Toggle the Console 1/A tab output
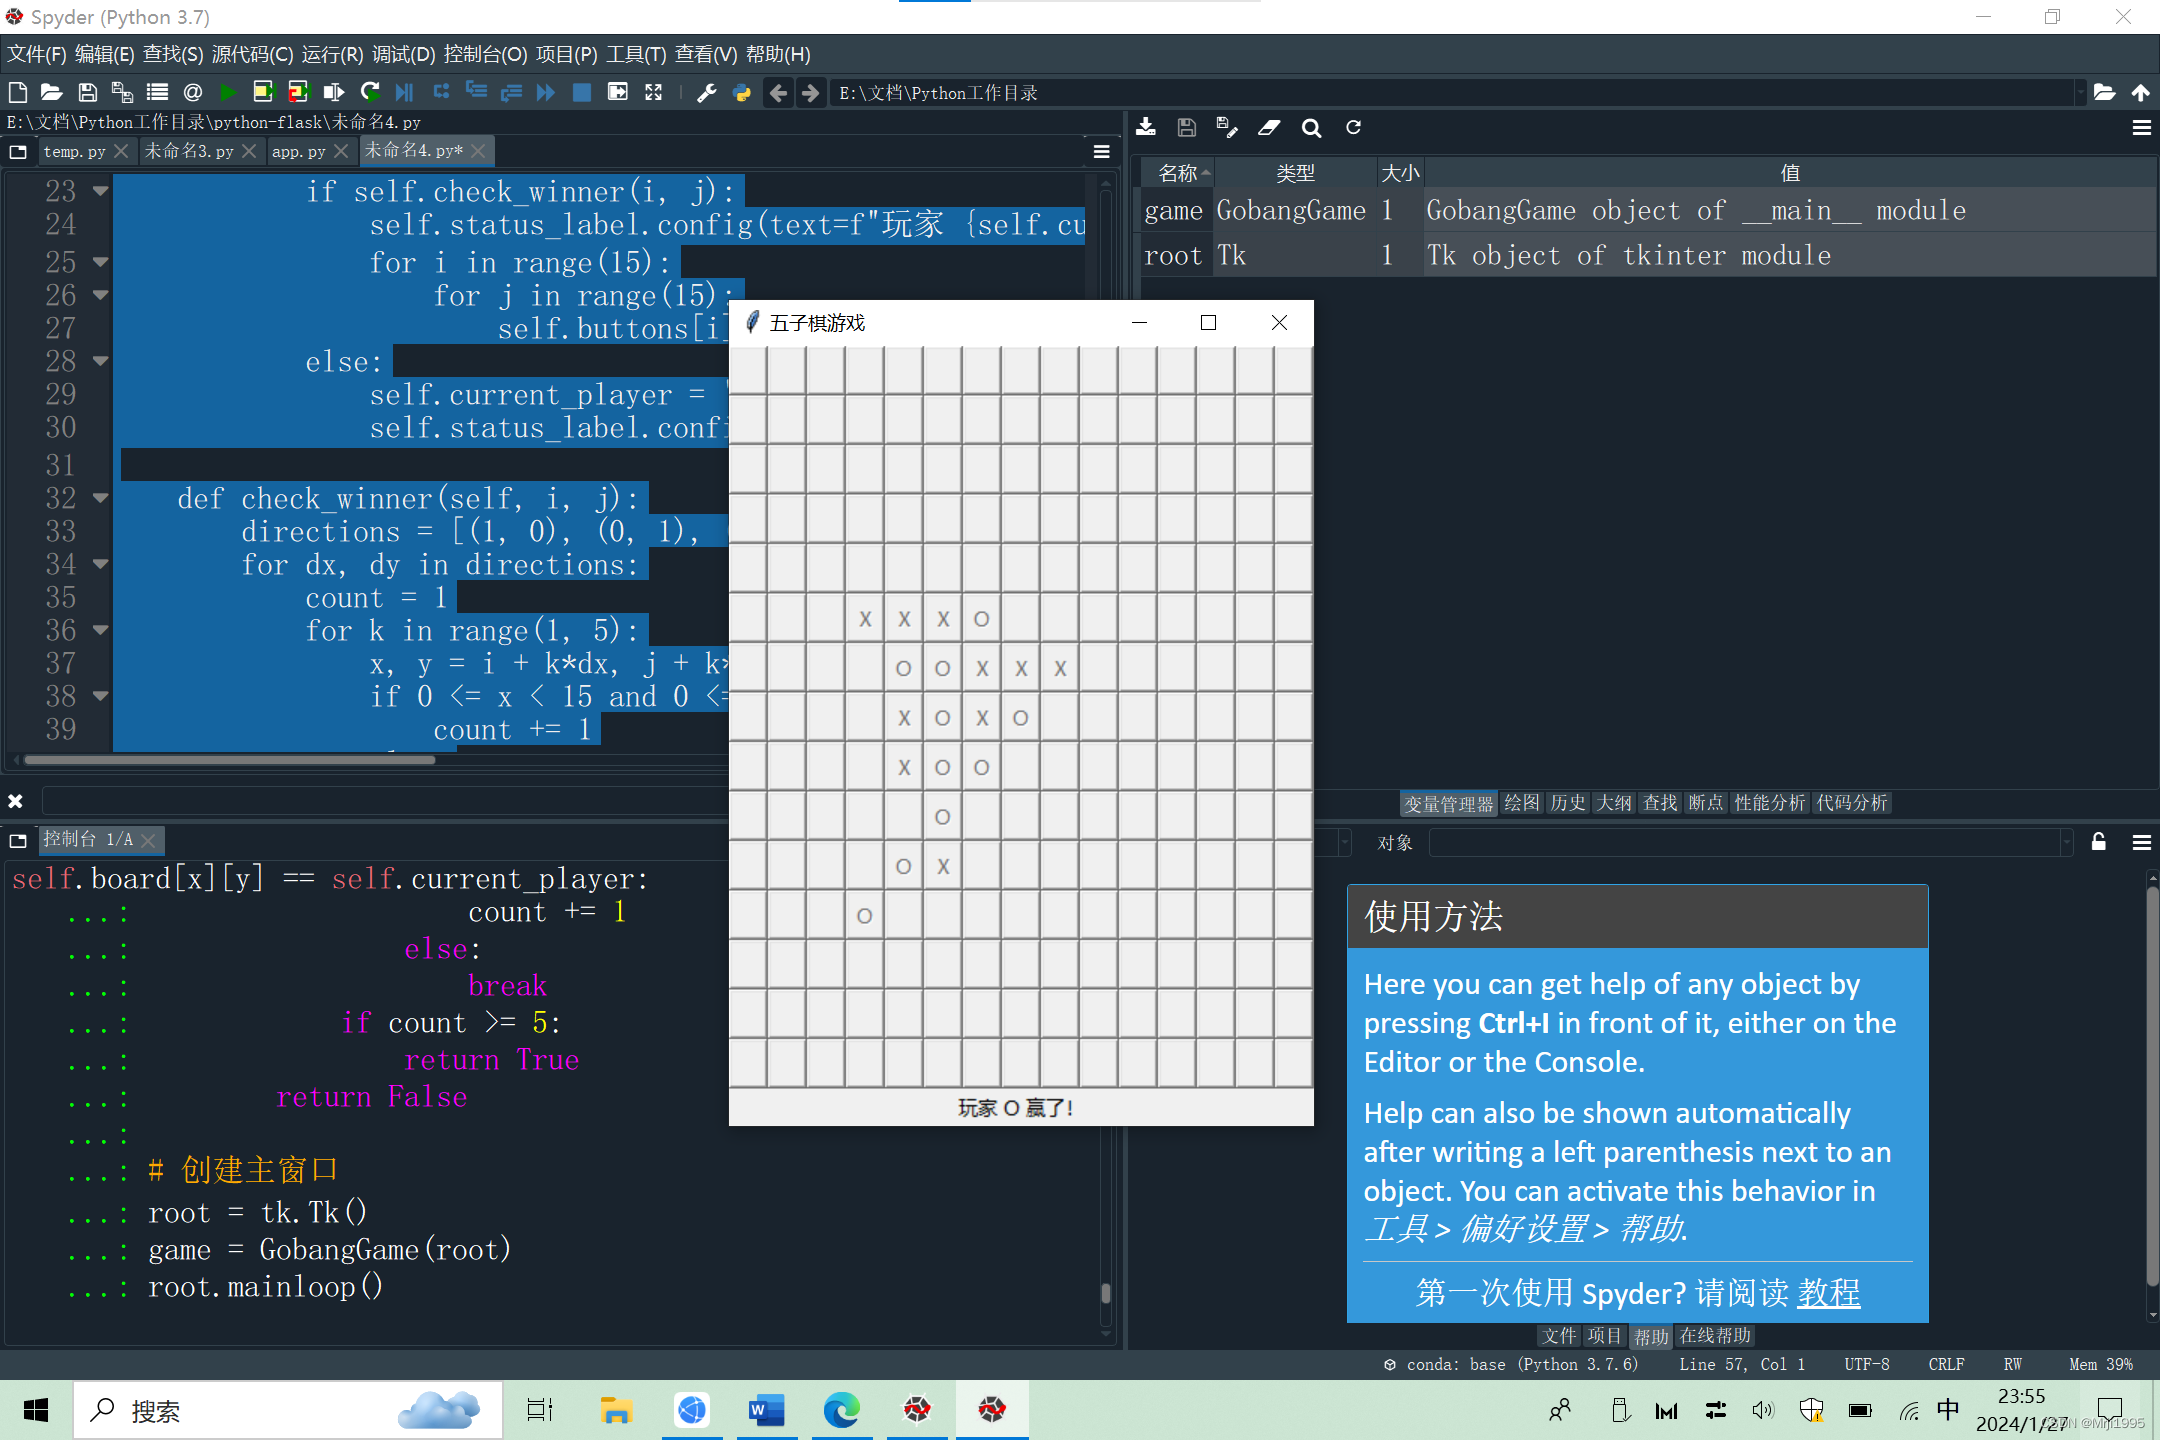 tap(84, 837)
